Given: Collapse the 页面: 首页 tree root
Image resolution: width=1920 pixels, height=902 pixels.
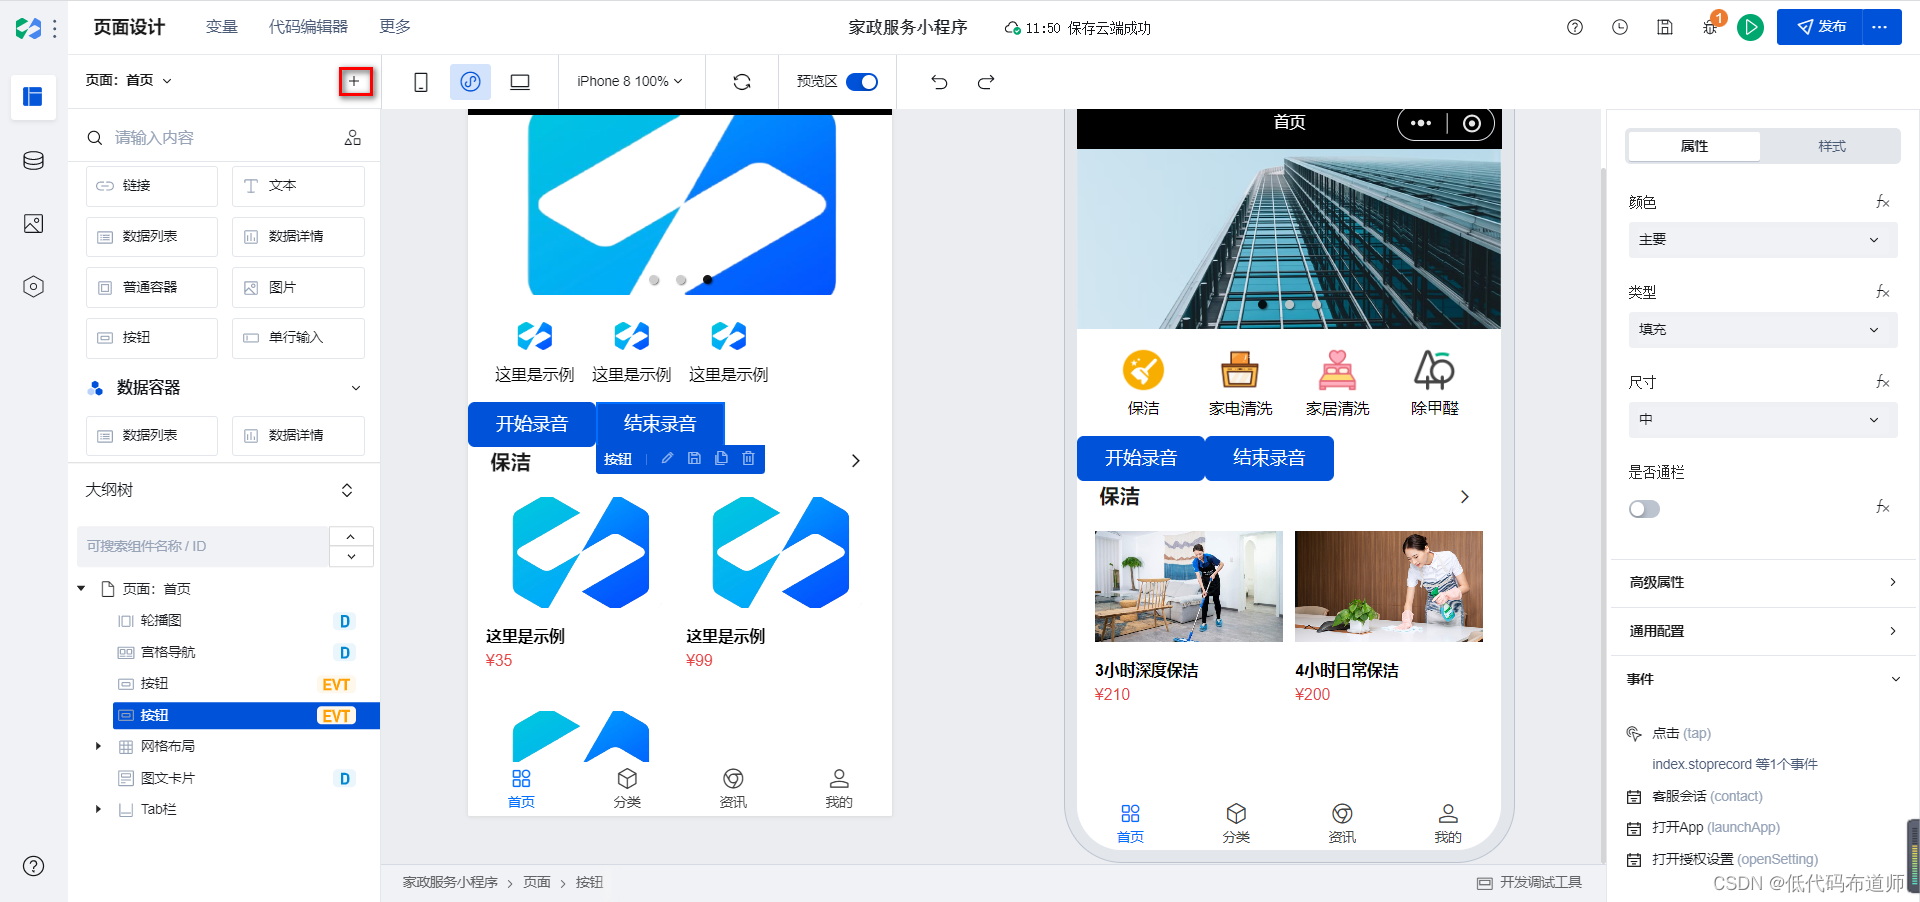Looking at the screenshot, I should coord(81,589).
